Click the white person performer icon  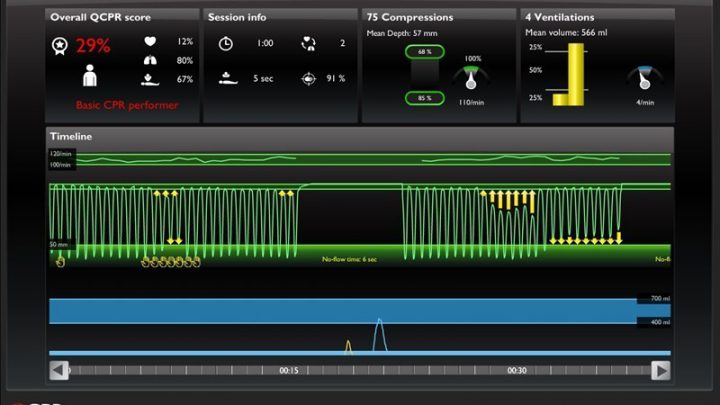tap(90, 75)
